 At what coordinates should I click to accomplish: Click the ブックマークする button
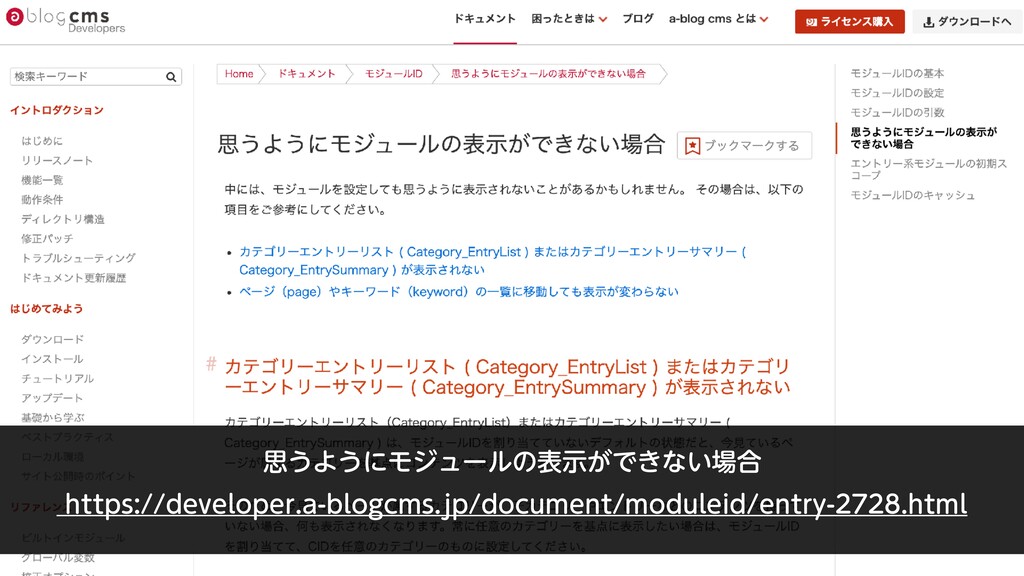744,146
